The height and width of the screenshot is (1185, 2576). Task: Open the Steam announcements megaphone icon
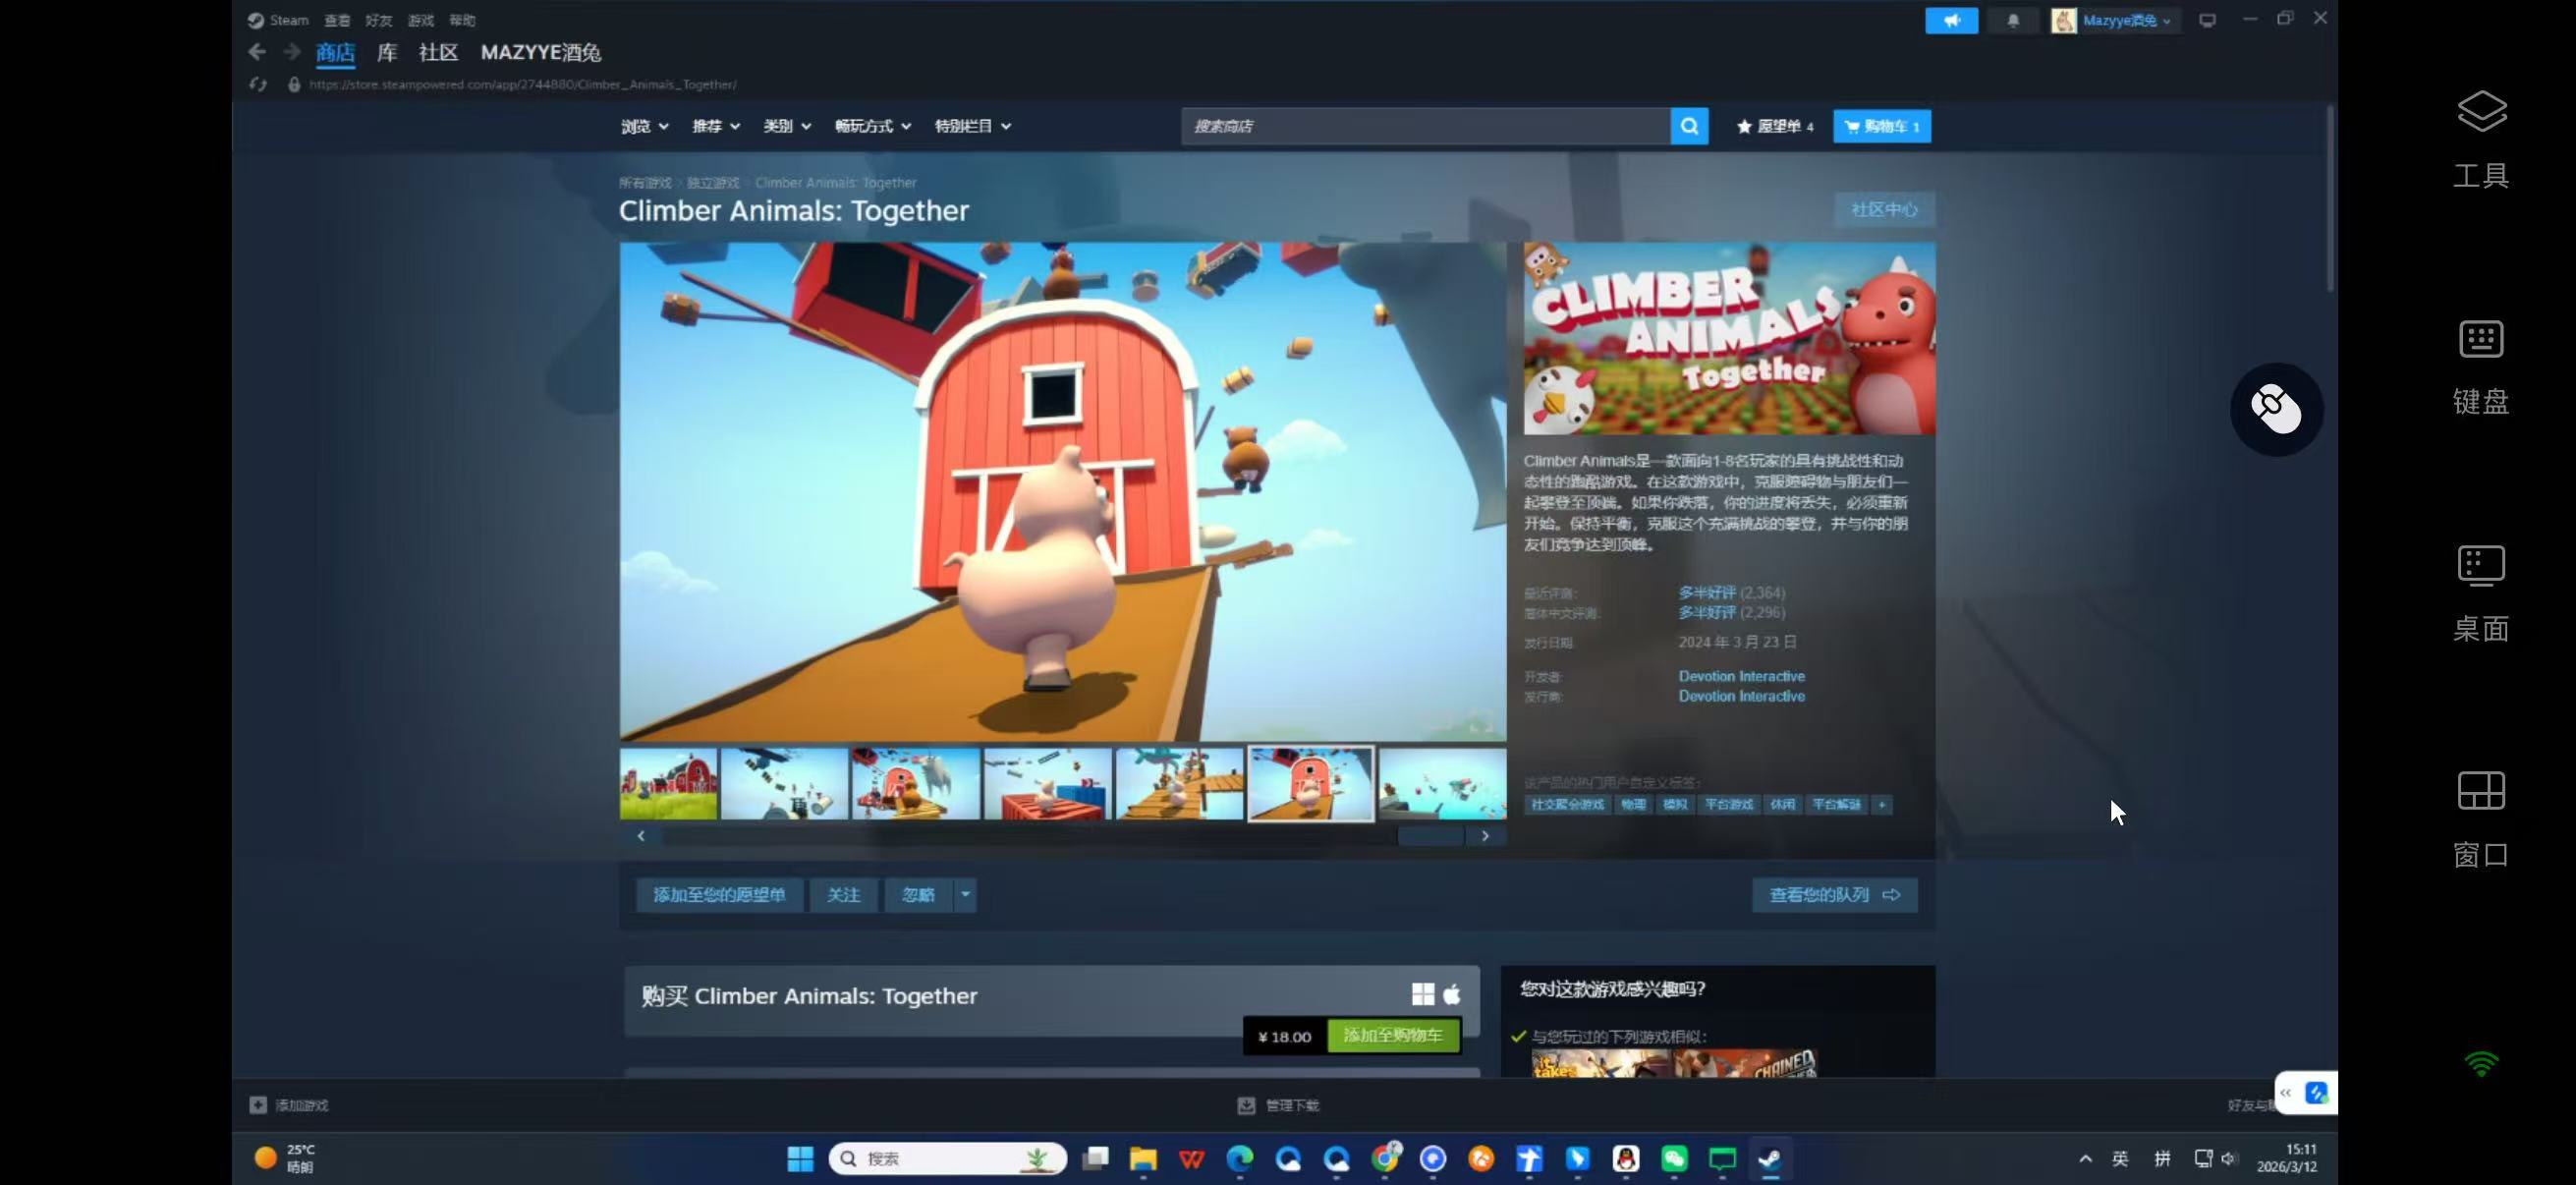[x=1951, y=20]
